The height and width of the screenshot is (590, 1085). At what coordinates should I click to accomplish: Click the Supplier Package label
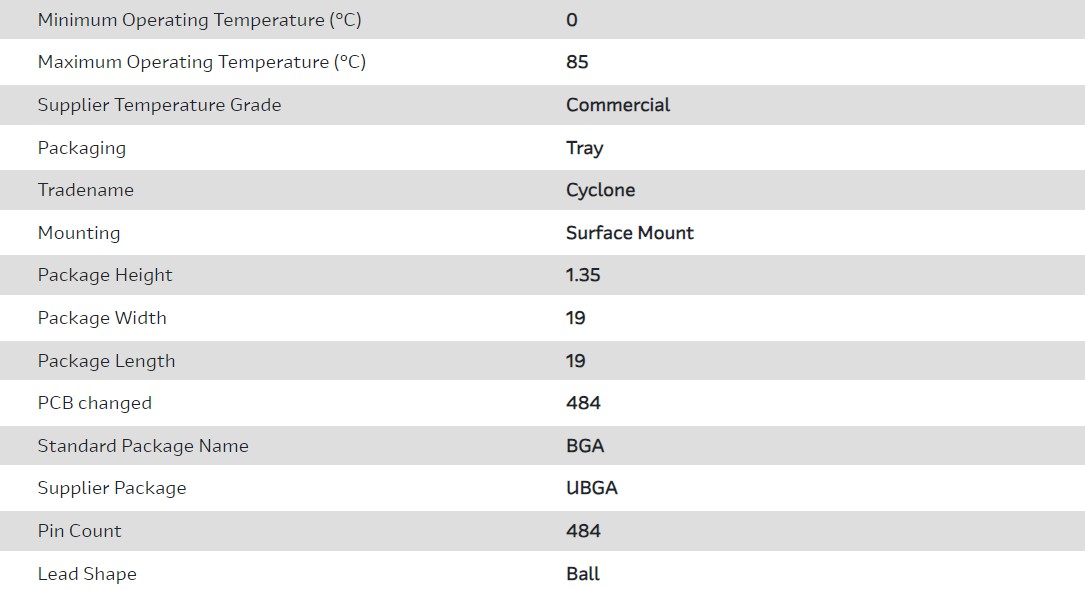[x=112, y=488]
